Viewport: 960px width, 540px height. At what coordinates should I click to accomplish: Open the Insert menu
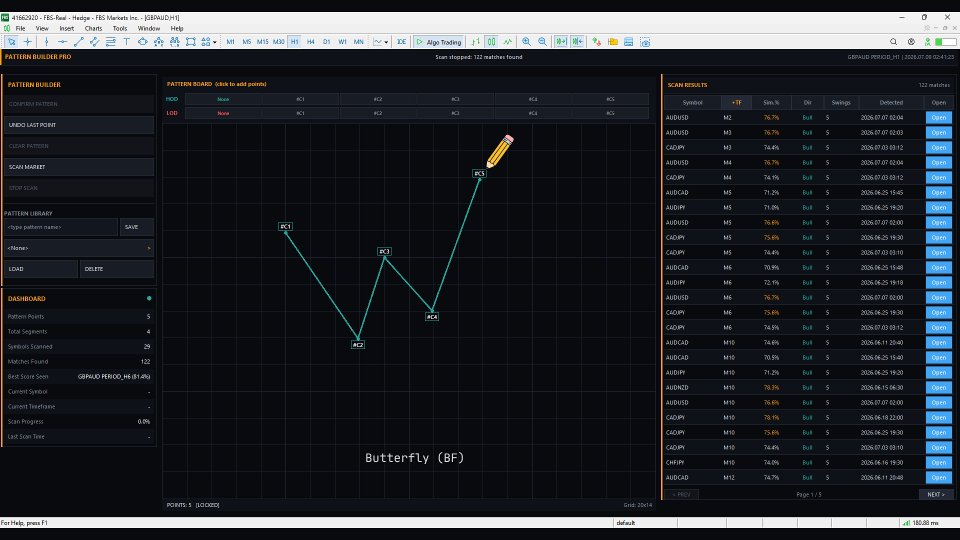(x=67, y=28)
